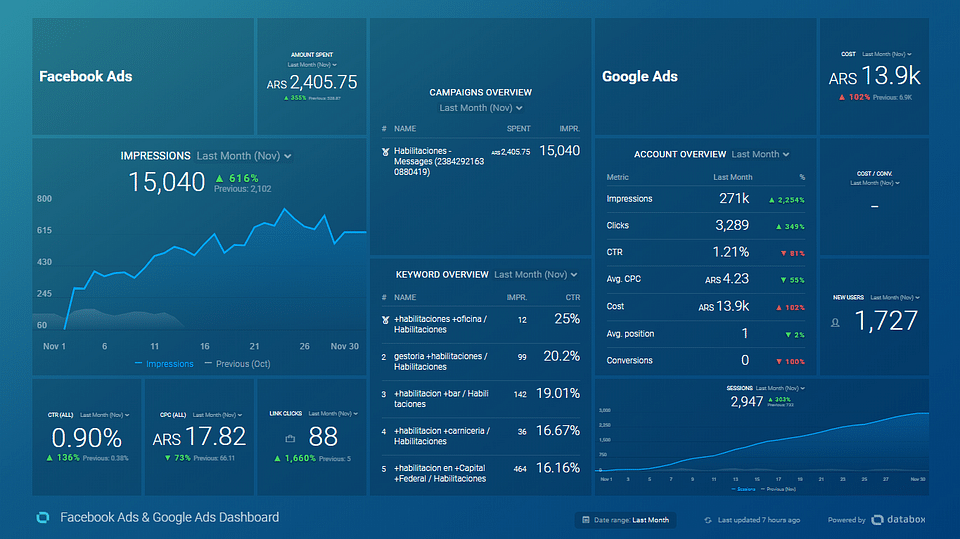Click the NAME column header in Keyword Overview
The image size is (960, 539).
pyautogui.click(x=405, y=298)
